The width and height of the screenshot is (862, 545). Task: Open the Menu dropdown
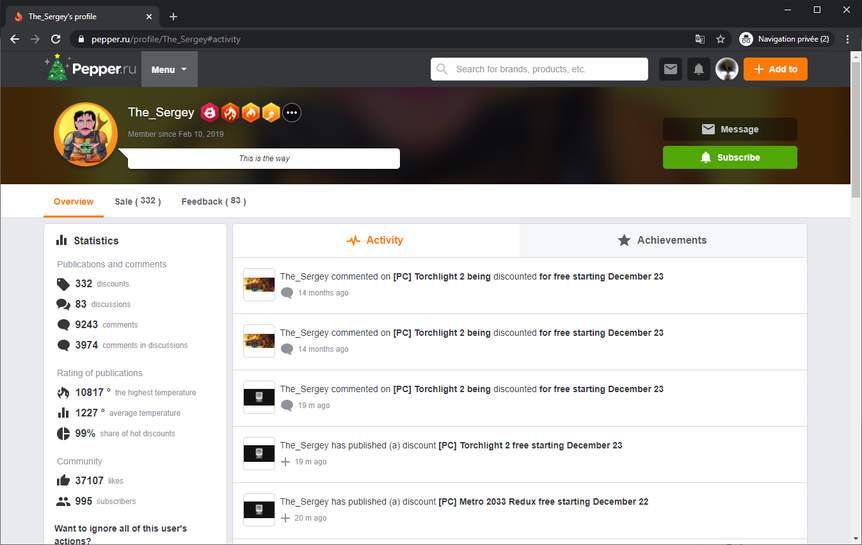tap(169, 69)
